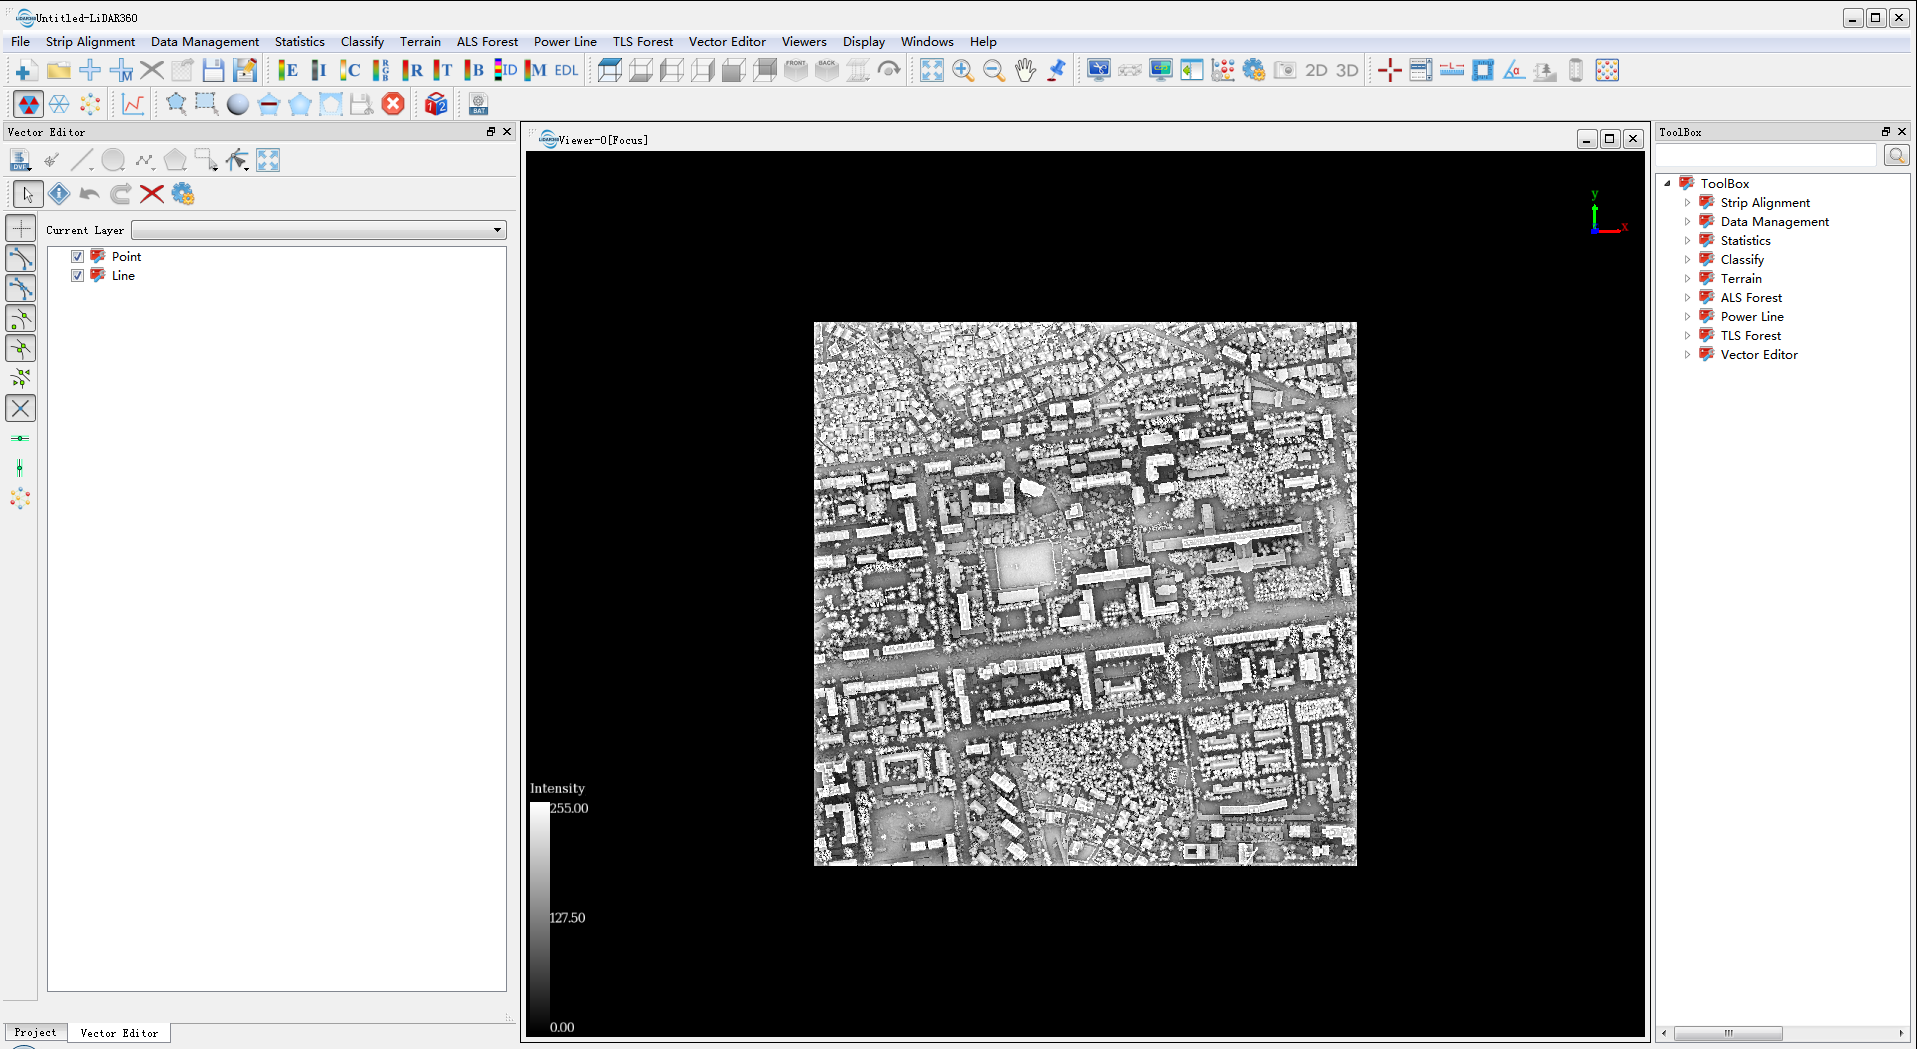1917x1049 pixels.
Task: Expand the Power Line node in ToolBox
Action: click(x=1687, y=316)
